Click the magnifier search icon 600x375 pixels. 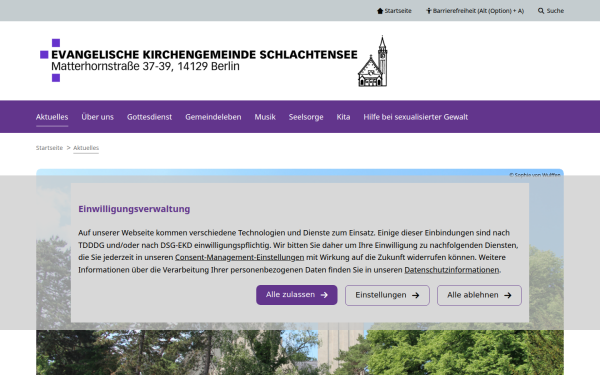[x=541, y=11]
